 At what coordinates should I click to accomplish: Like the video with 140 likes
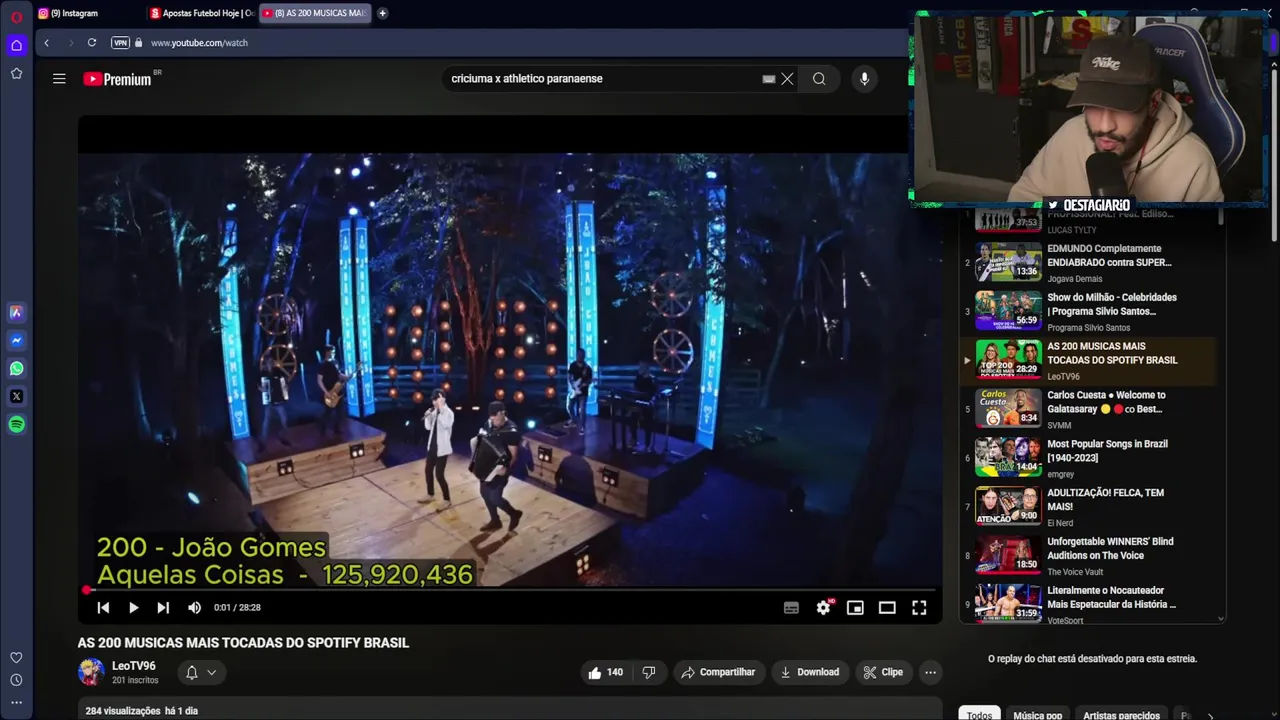pyautogui.click(x=605, y=672)
